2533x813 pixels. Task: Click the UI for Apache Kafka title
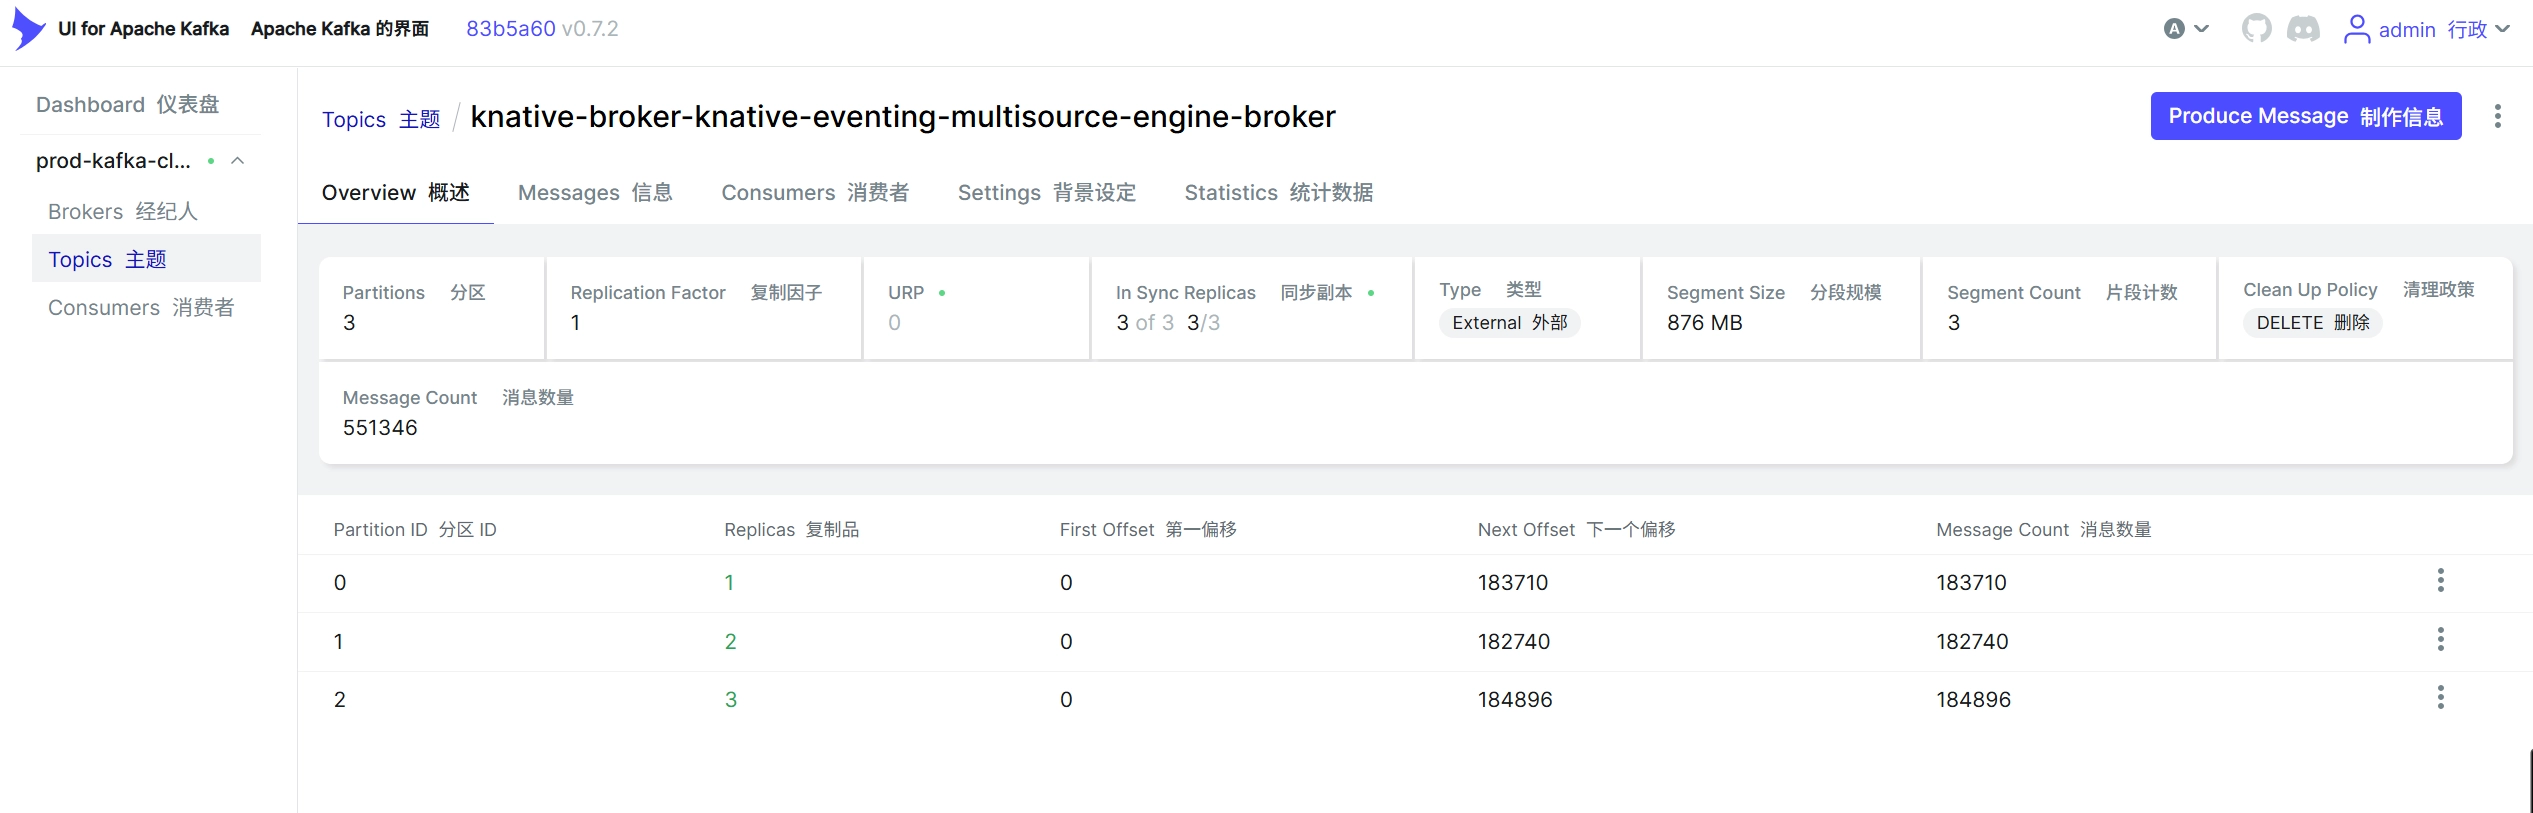(x=143, y=29)
